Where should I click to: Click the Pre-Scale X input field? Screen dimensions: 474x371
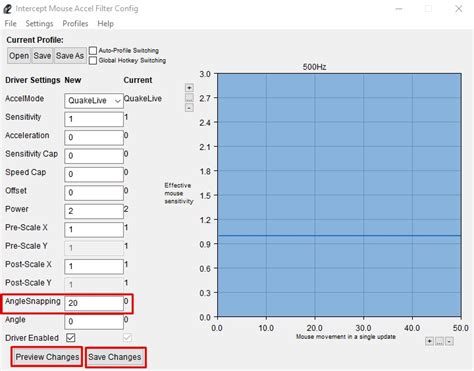tap(94, 229)
